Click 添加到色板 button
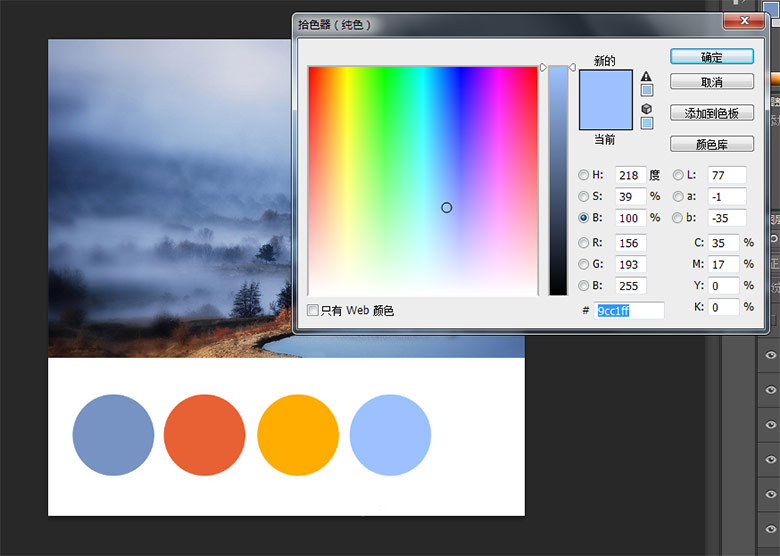780x556 pixels. (x=712, y=113)
